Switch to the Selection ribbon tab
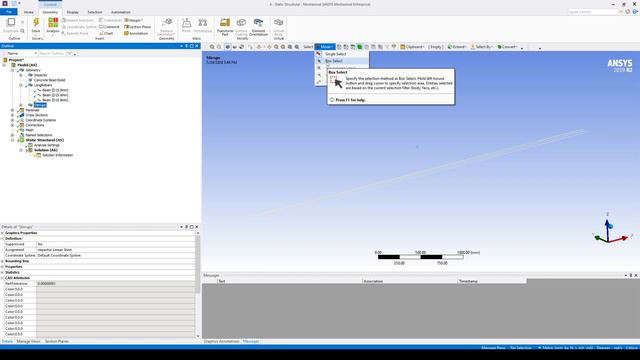640x360 pixels. [x=95, y=12]
